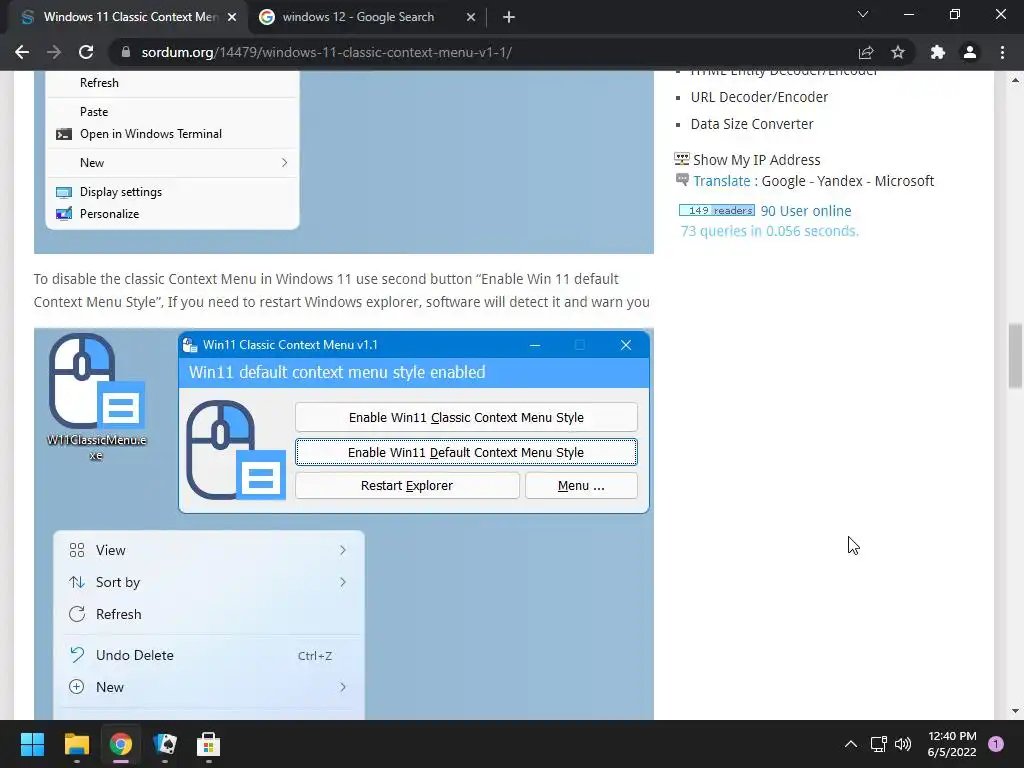Close the Win11 Classic Context Menu v1.1 window
Screen dimensions: 1024x768
click(x=626, y=345)
